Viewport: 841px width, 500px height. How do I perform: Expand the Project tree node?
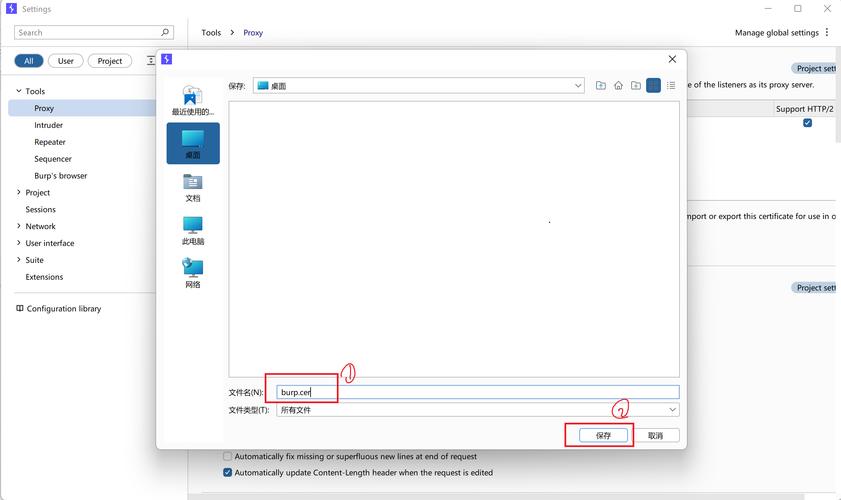point(19,192)
